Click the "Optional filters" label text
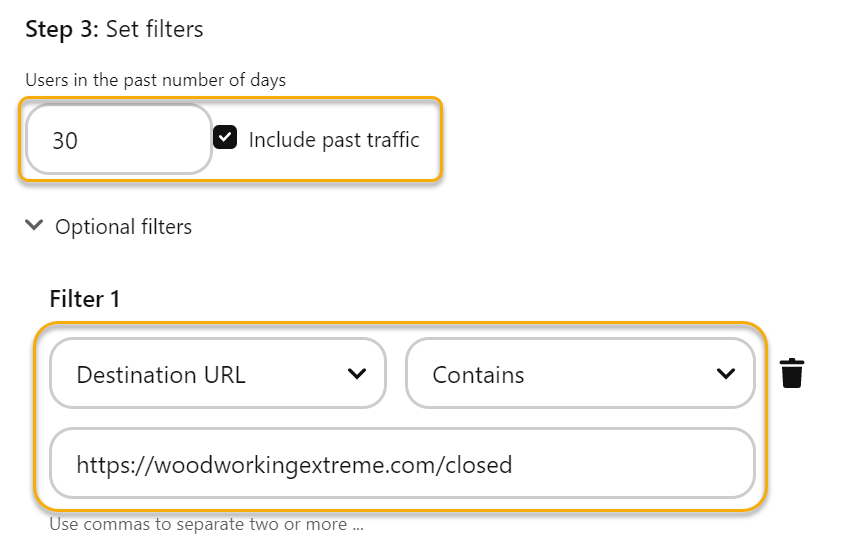845x549 pixels. click(x=123, y=227)
